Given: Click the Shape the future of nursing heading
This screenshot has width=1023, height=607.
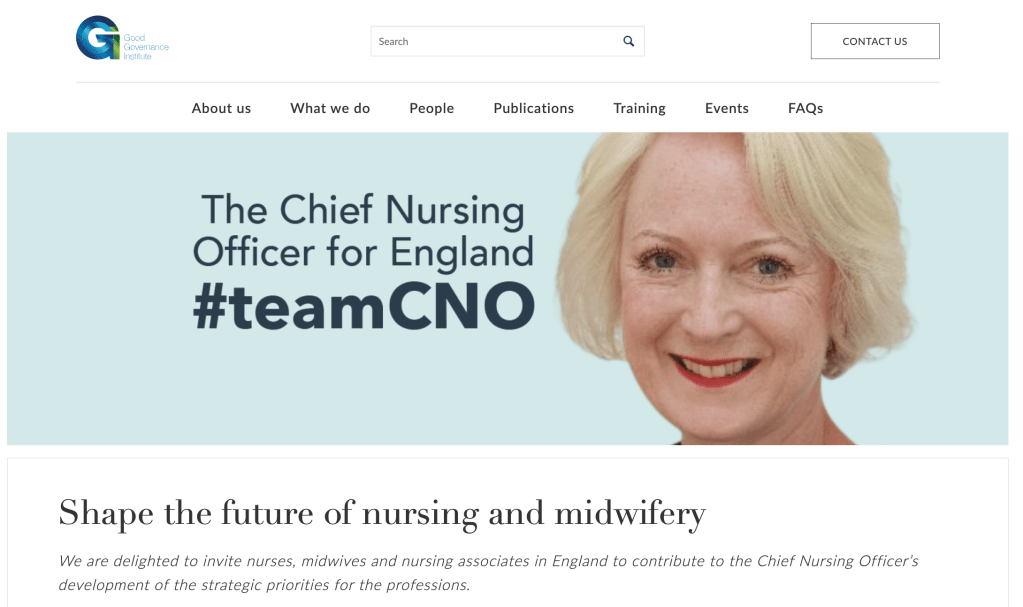Looking at the screenshot, I should pos(382,513).
